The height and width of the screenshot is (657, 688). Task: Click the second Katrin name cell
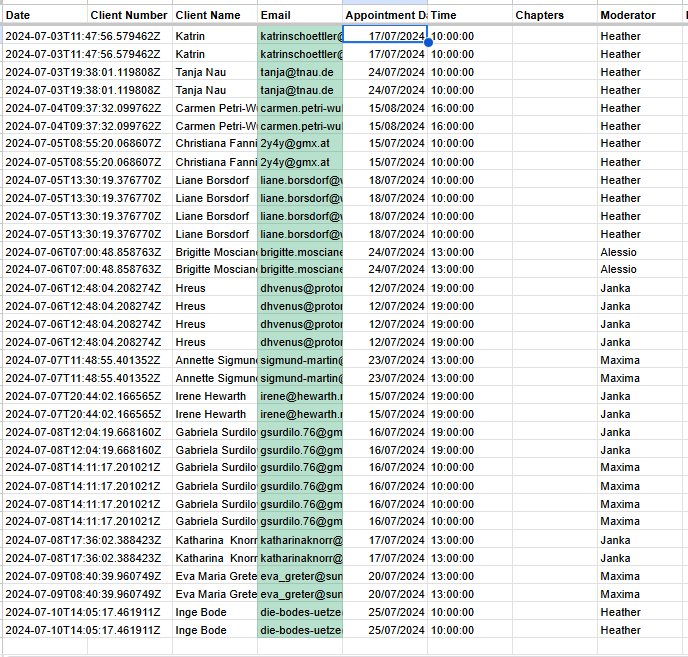(x=215, y=54)
